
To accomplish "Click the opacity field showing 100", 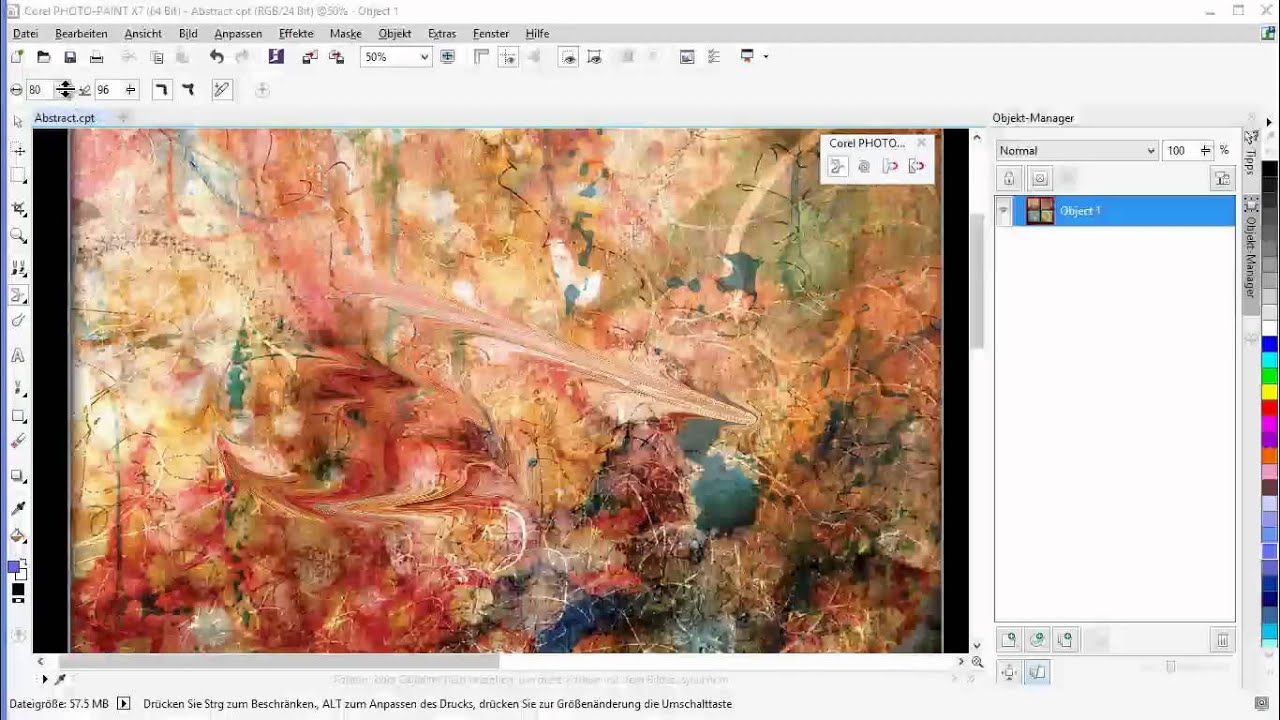I will pyautogui.click(x=1180, y=150).
